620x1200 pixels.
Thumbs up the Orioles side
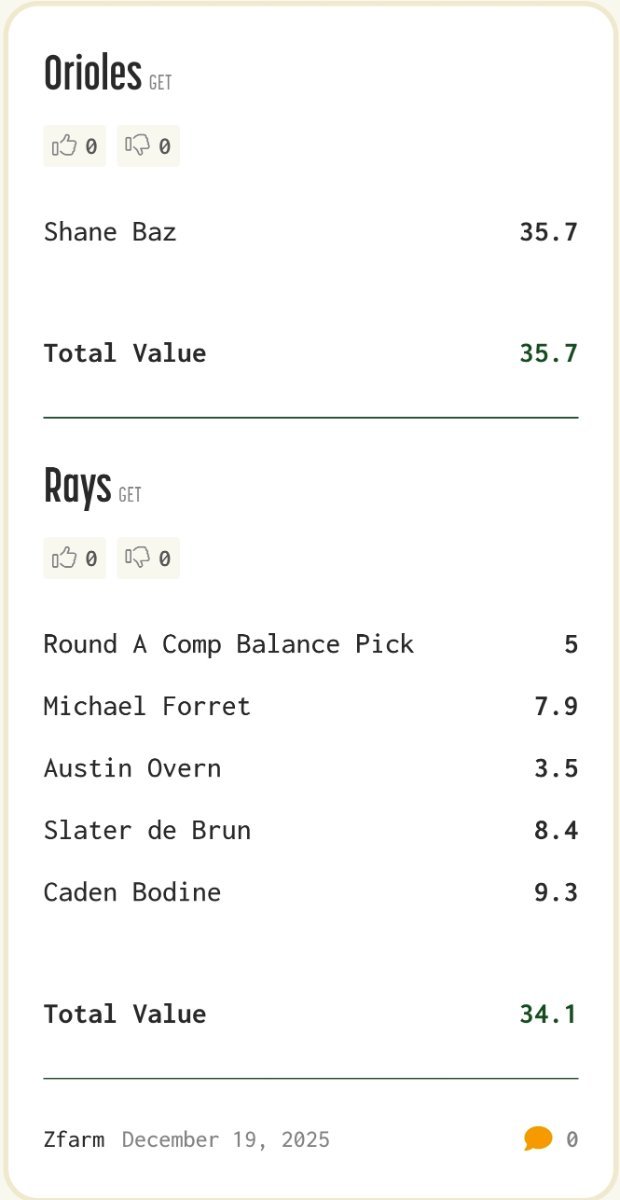click(x=74, y=146)
